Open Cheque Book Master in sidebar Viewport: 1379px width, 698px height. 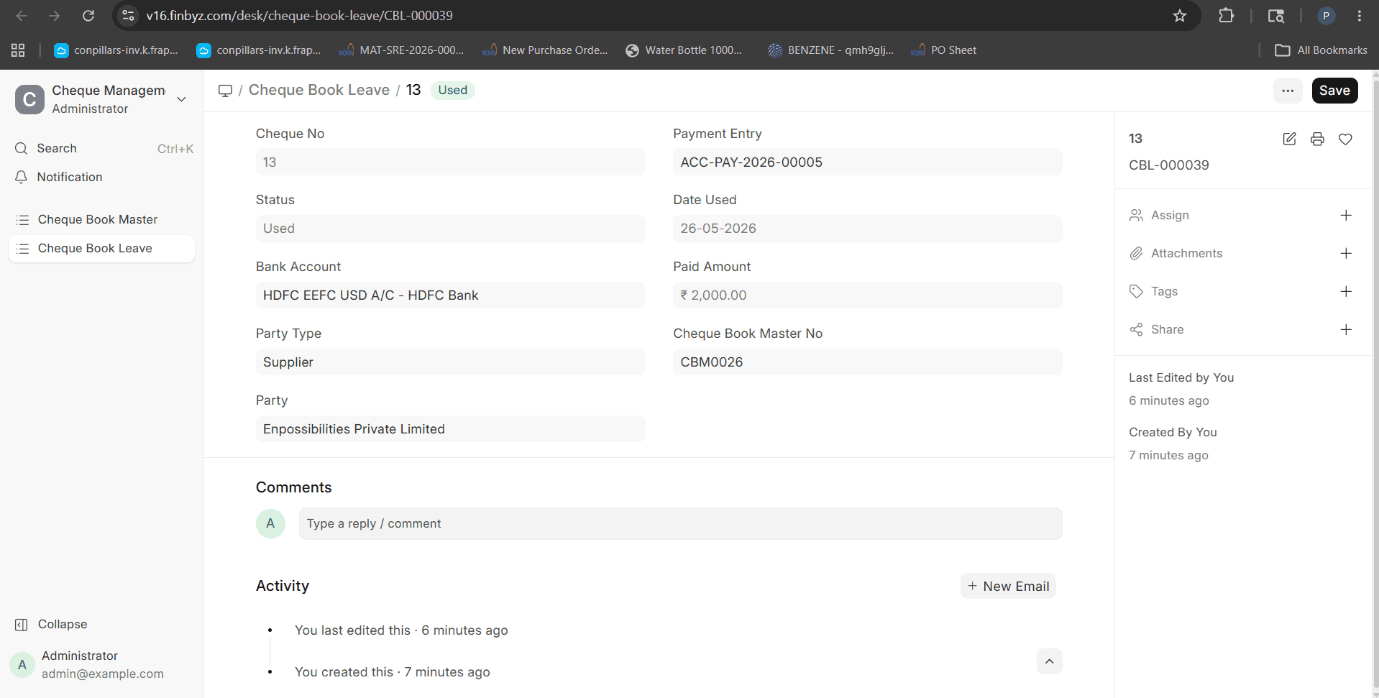(102, 219)
